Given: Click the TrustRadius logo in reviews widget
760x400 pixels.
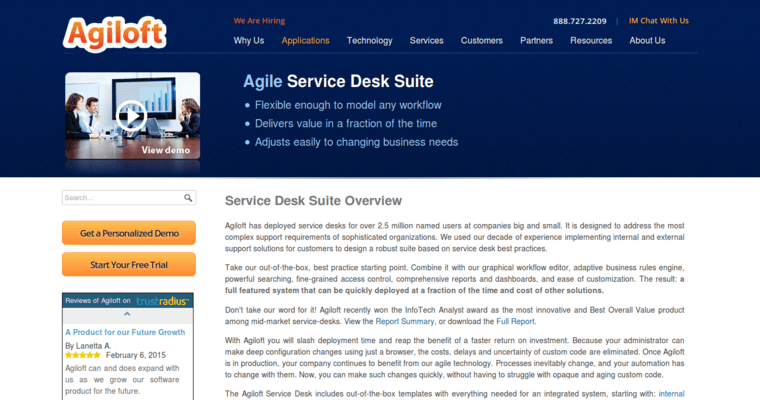Looking at the screenshot, I should point(164,300).
